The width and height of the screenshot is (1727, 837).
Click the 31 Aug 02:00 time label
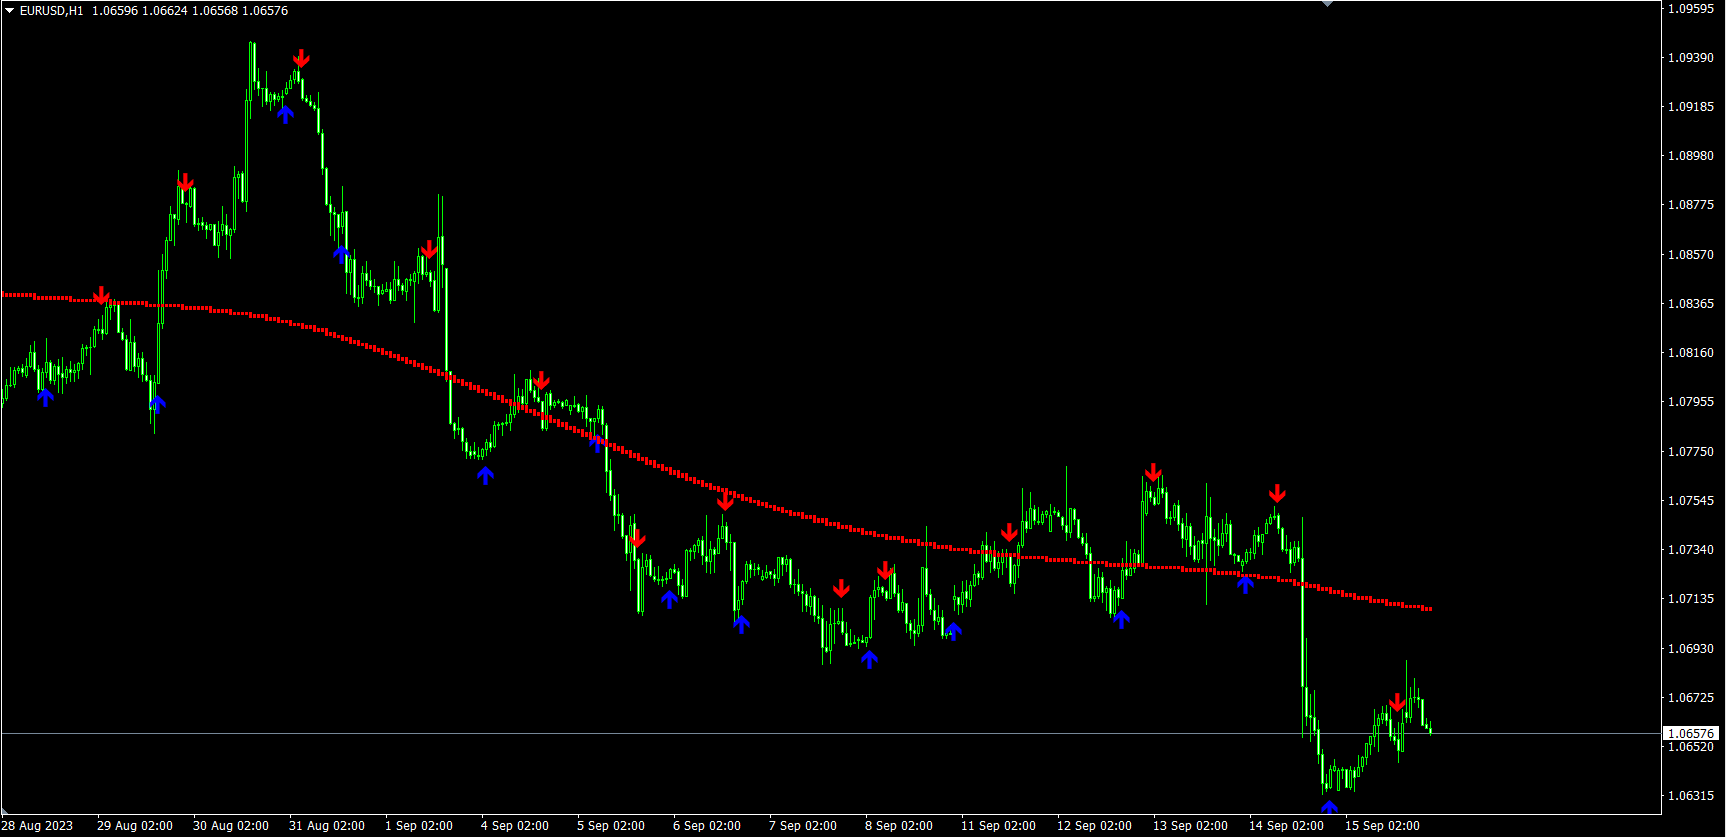click(327, 826)
